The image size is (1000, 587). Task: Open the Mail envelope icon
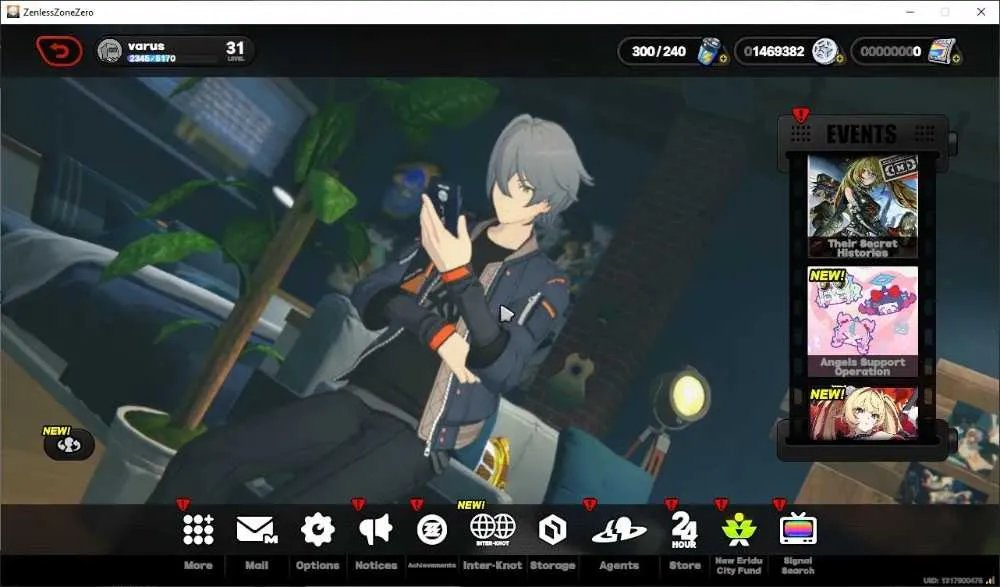[257, 530]
